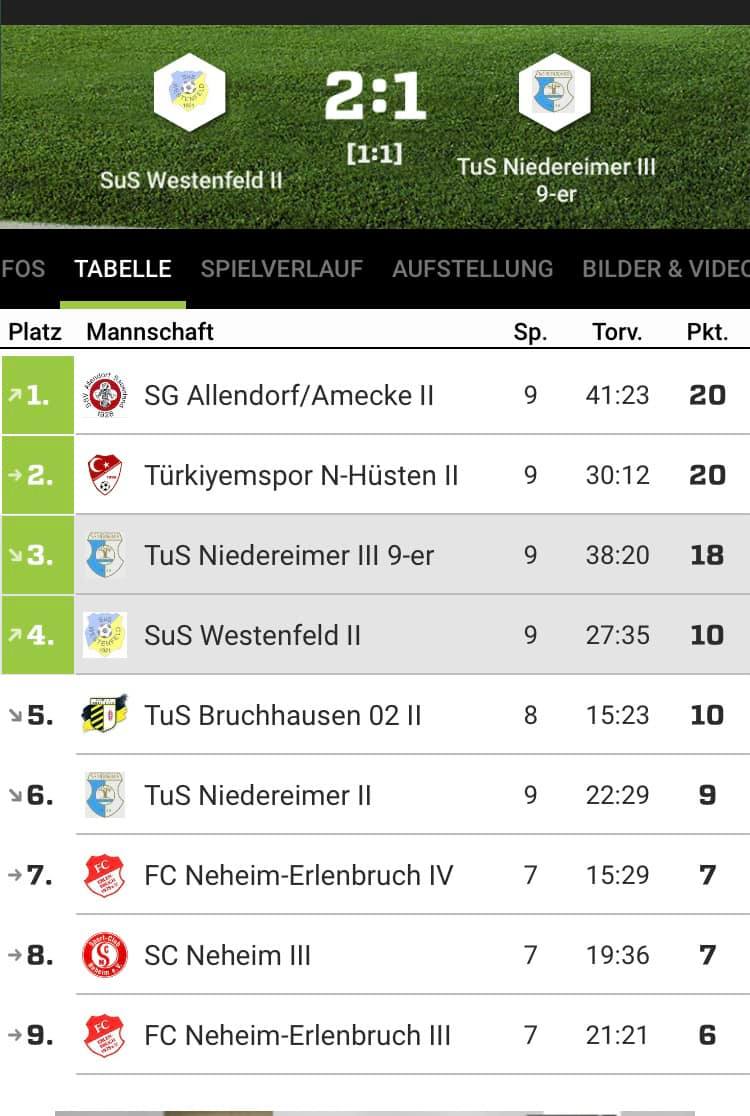Viewport: 750px width, 1116px height.
Task: Open Türkiyemspor N-Hüsten II team page
Action: pos(301,475)
